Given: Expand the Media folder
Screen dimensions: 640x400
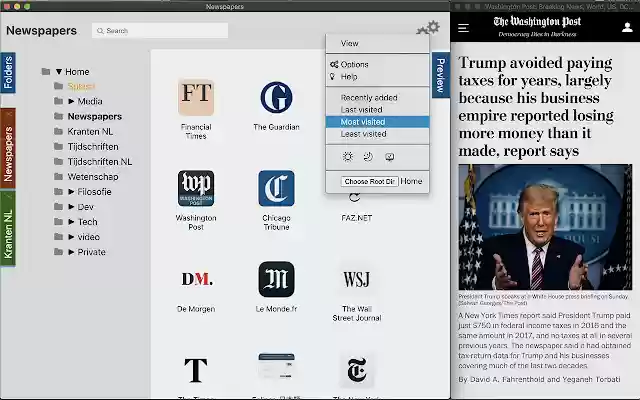Looking at the screenshot, I should tap(71, 101).
